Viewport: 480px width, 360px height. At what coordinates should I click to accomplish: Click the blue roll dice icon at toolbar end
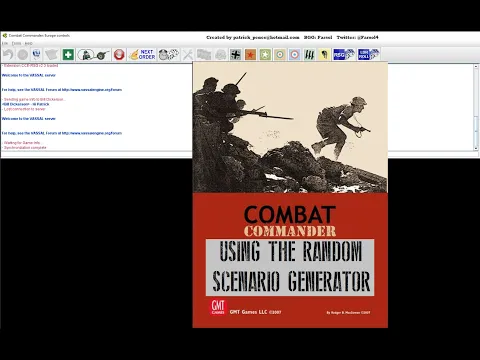368,54
